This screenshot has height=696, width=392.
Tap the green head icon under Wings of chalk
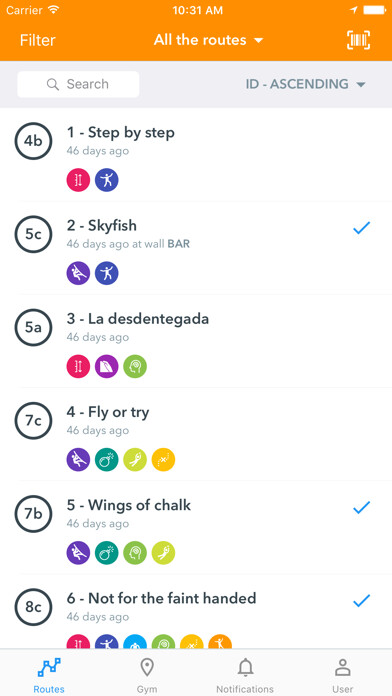[135, 553]
